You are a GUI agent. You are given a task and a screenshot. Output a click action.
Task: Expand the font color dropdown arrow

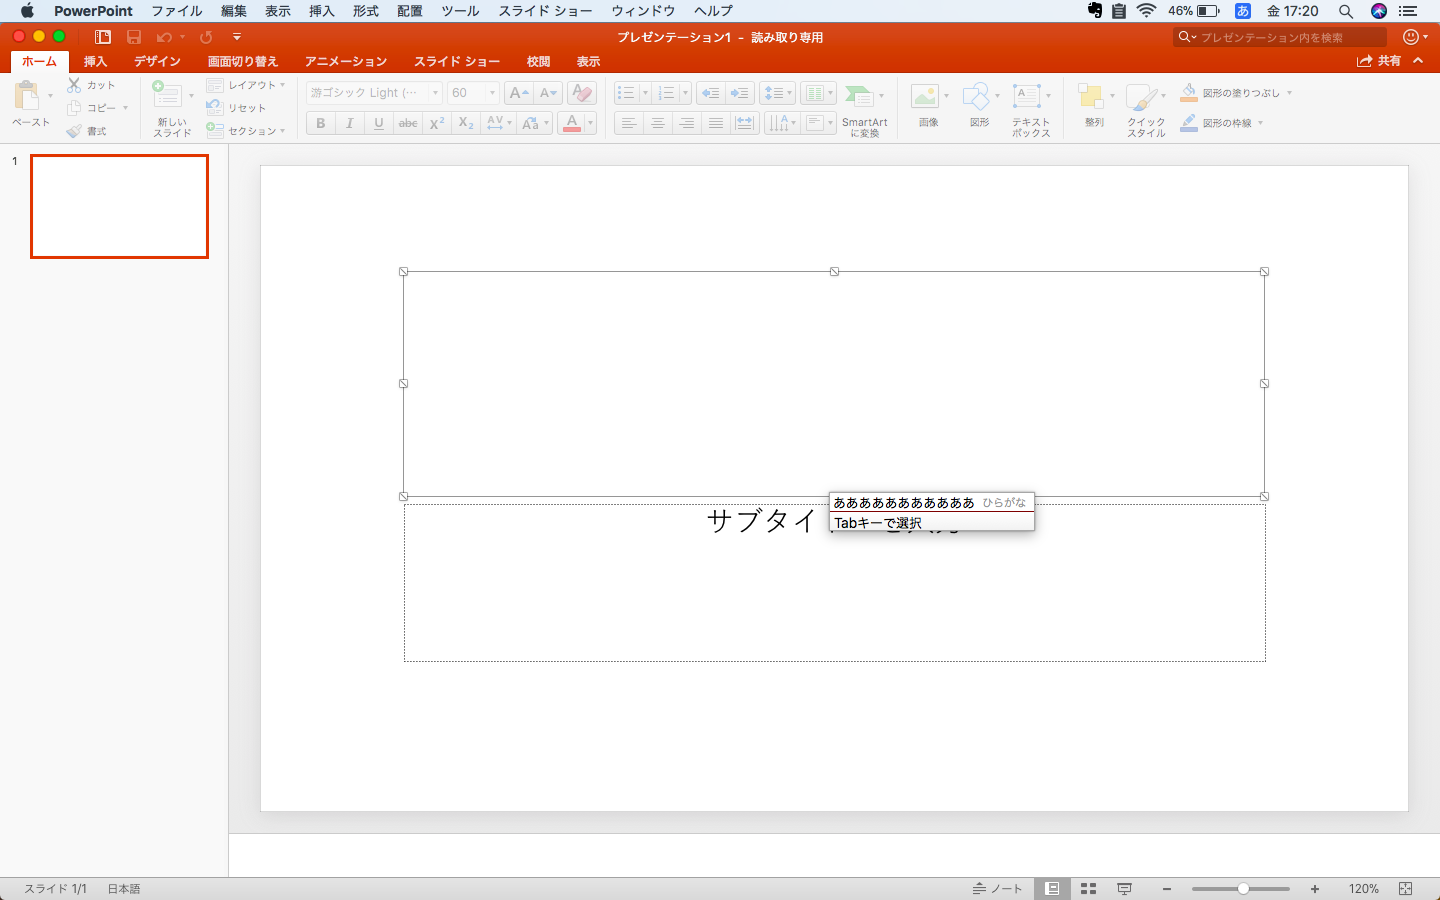click(x=590, y=123)
